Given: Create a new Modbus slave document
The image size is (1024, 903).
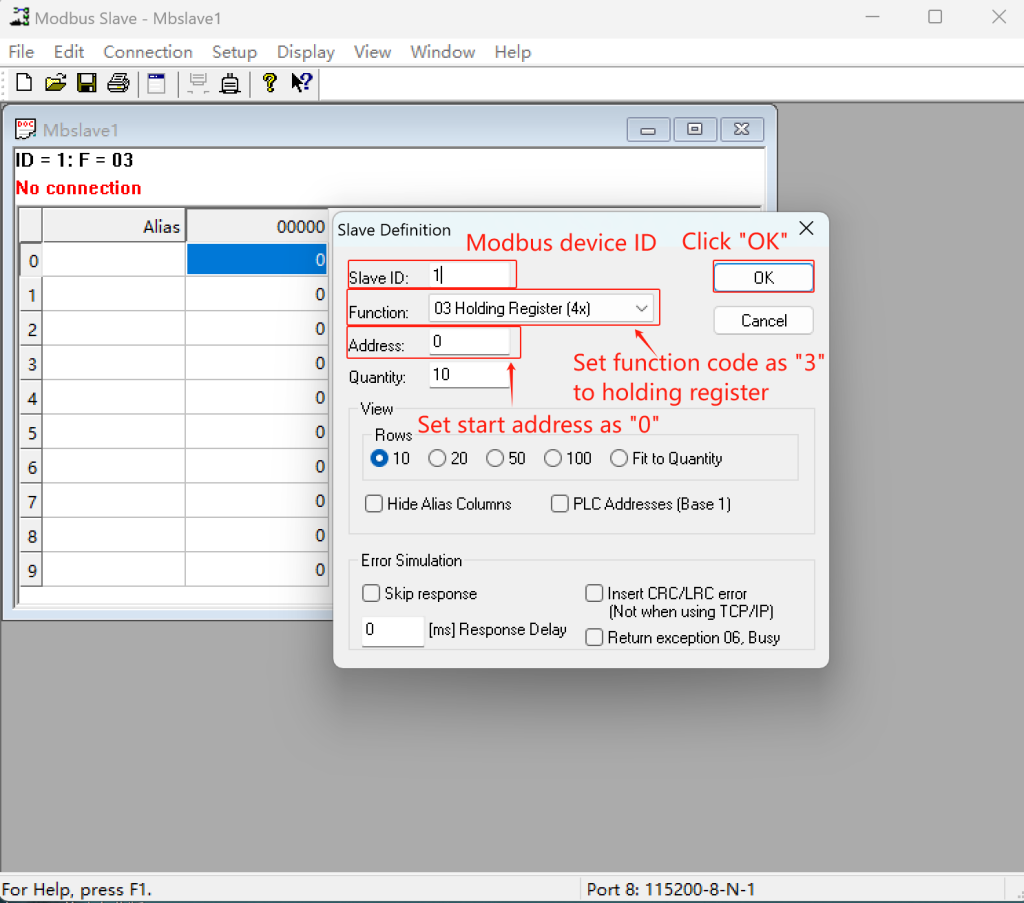Looking at the screenshot, I should coord(23,83).
